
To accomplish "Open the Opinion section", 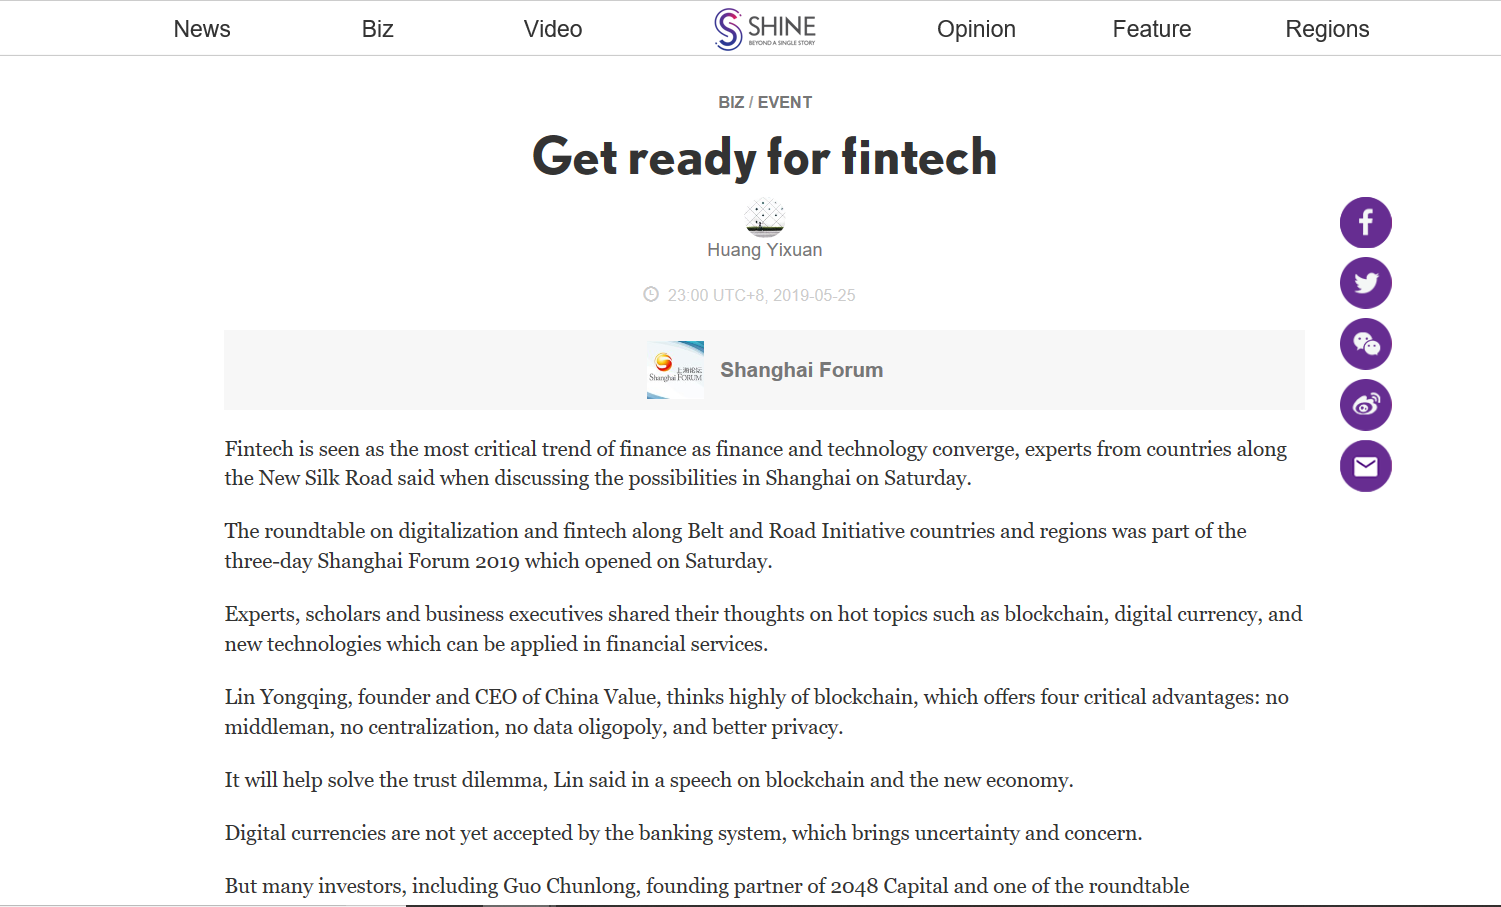I will 976,29.
